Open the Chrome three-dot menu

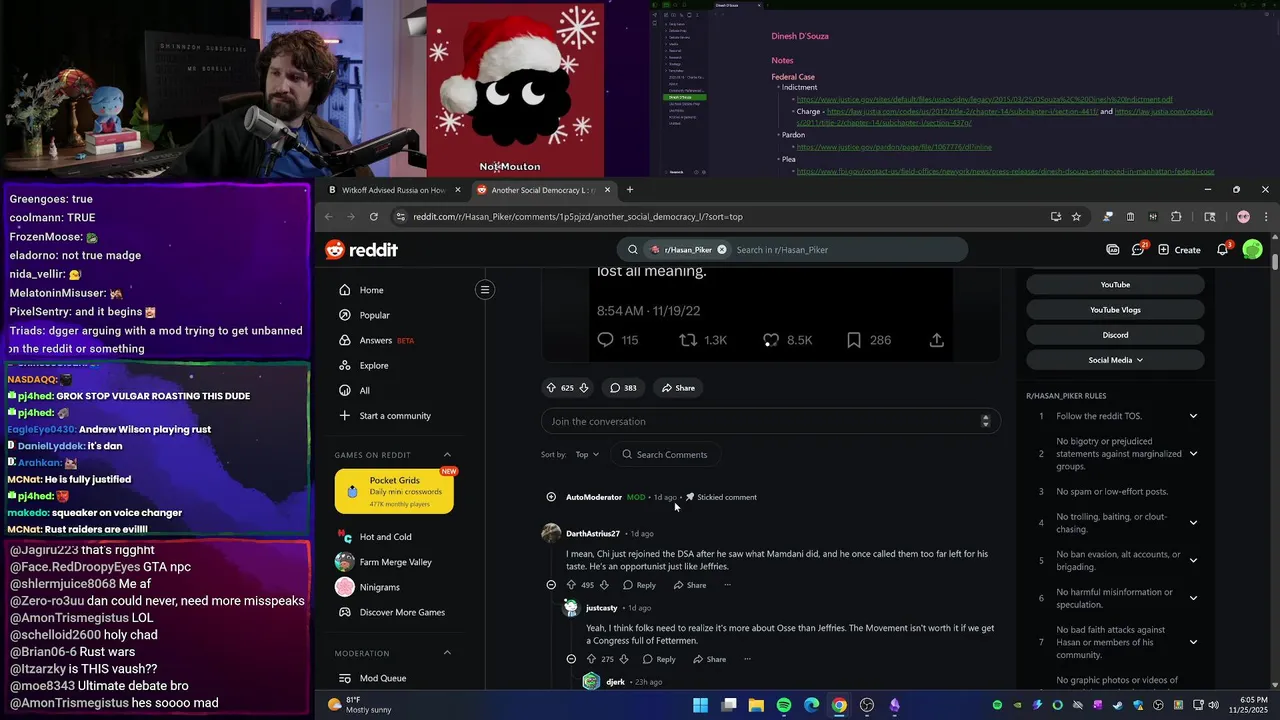(x=1266, y=216)
